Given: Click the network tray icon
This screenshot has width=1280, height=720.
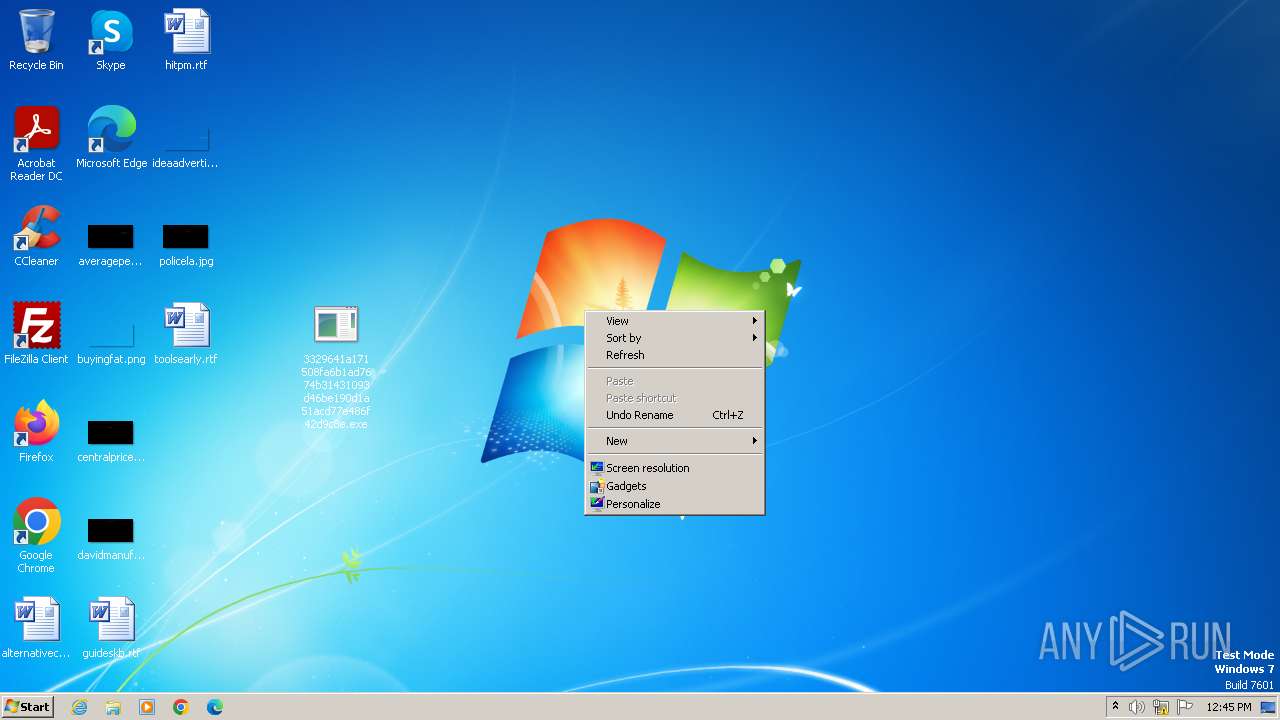Looking at the screenshot, I should 1161,707.
